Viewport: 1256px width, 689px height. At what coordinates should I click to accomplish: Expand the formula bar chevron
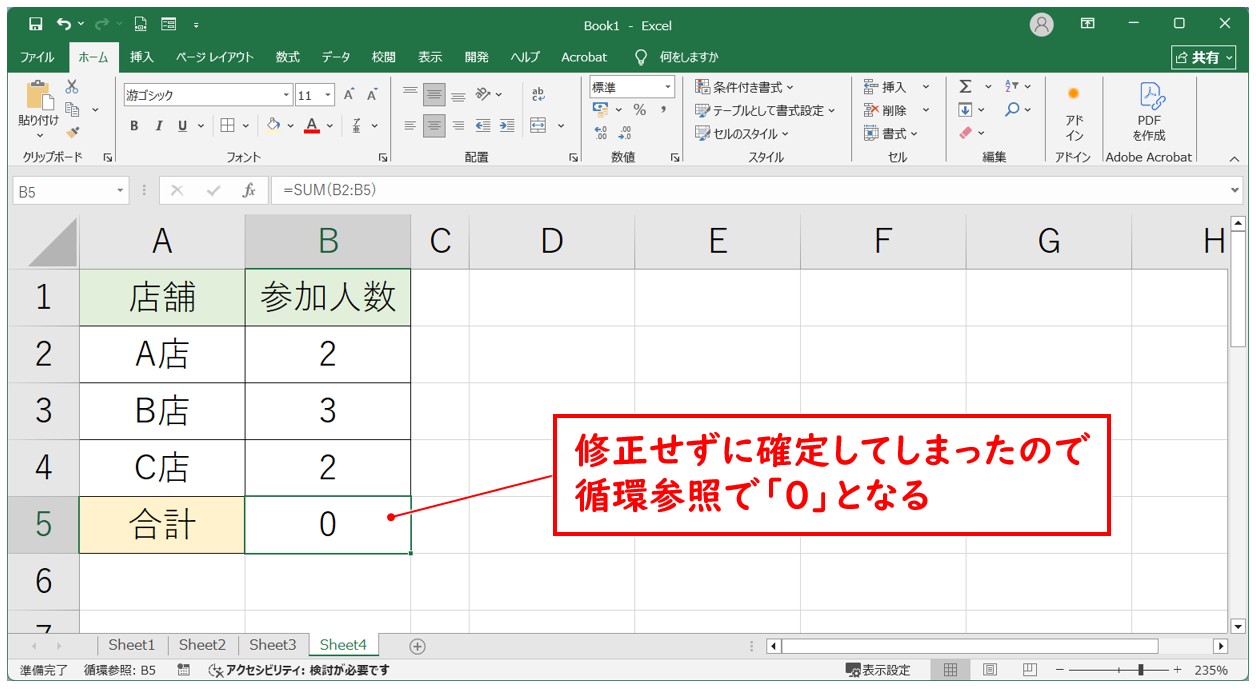point(1237,190)
